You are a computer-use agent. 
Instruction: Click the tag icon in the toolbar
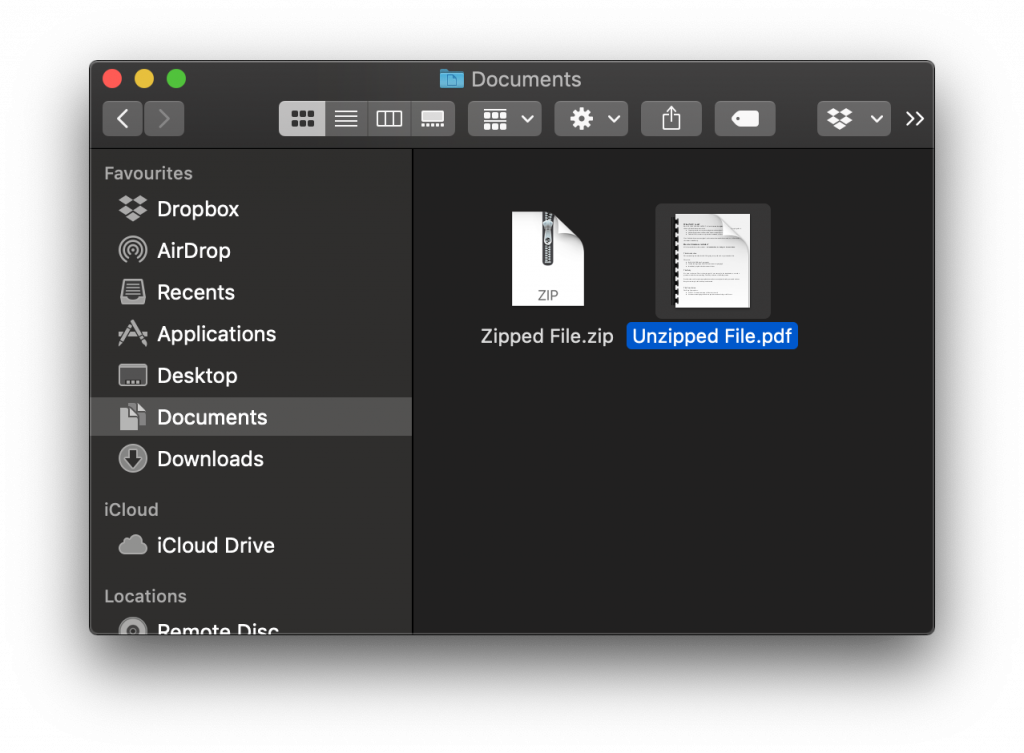pos(744,118)
